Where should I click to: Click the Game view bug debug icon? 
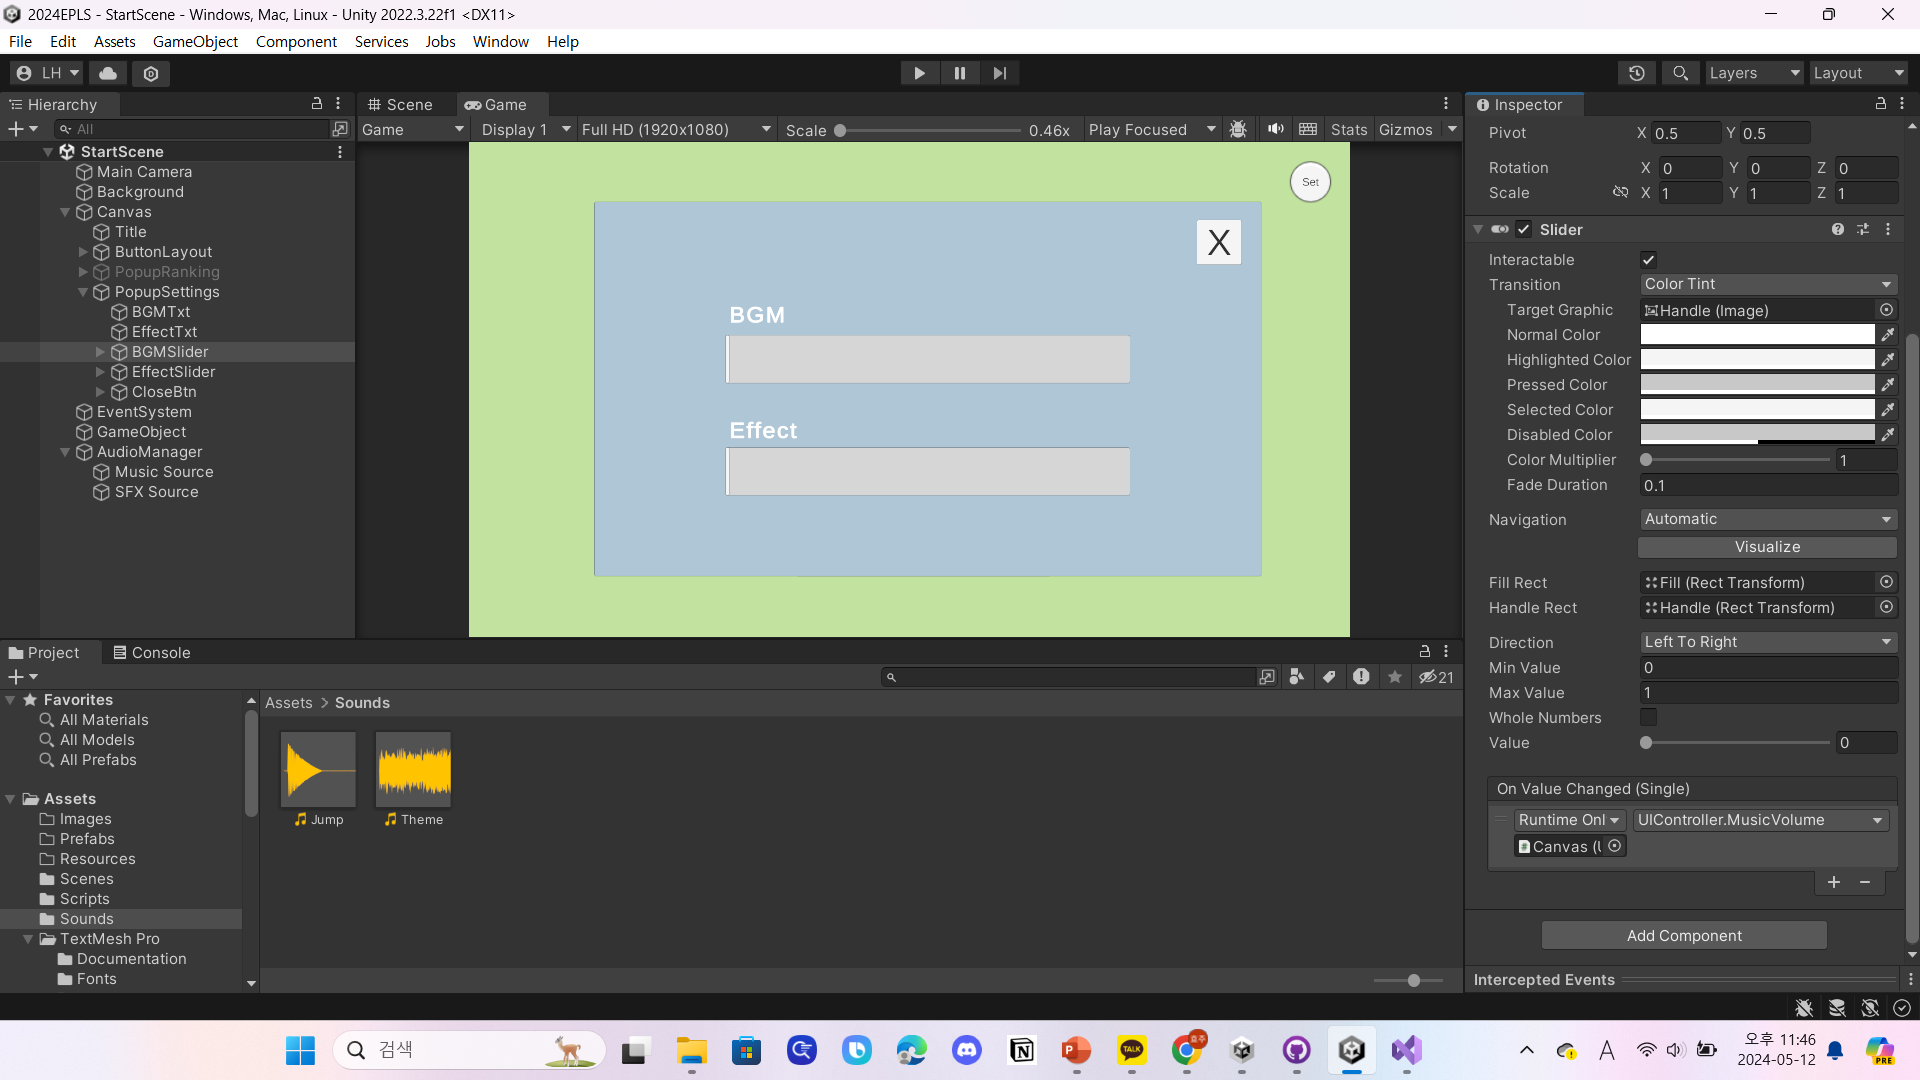coord(1238,129)
